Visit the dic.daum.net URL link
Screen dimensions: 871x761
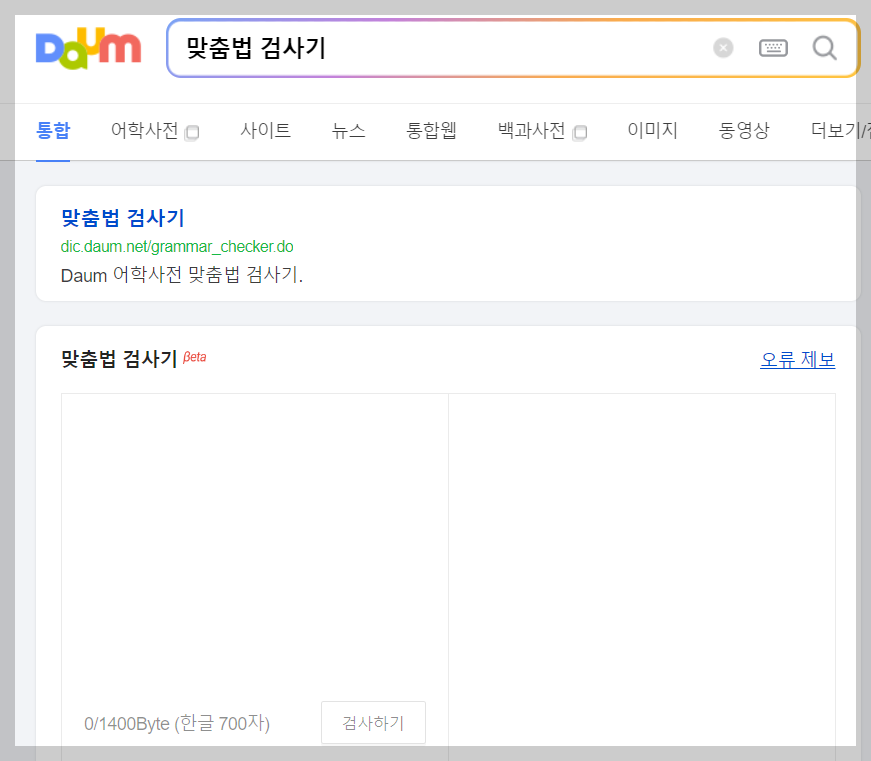174,244
